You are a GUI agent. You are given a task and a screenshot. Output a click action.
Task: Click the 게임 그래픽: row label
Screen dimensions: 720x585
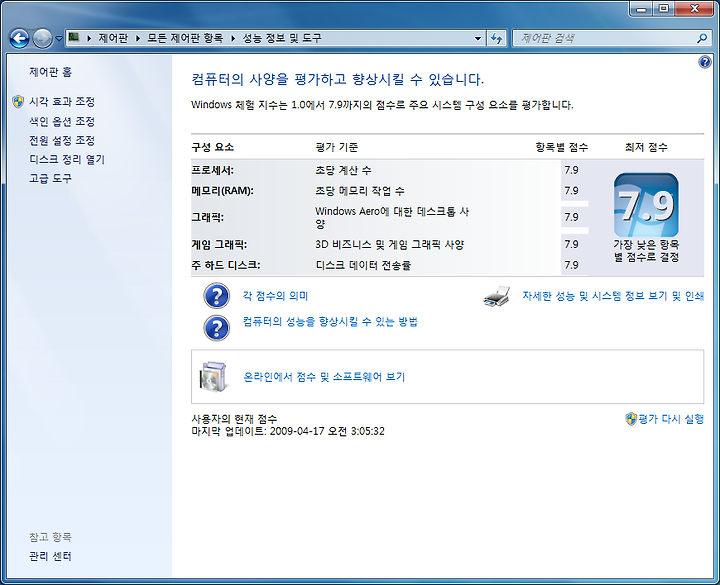(x=219, y=244)
